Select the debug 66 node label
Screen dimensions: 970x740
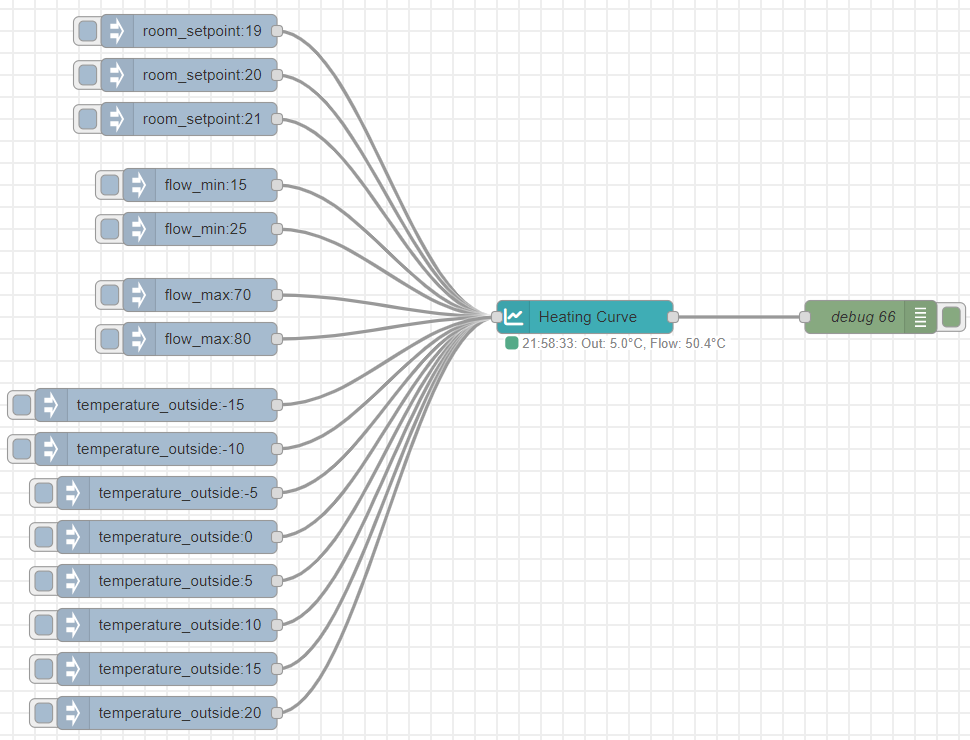(863, 317)
